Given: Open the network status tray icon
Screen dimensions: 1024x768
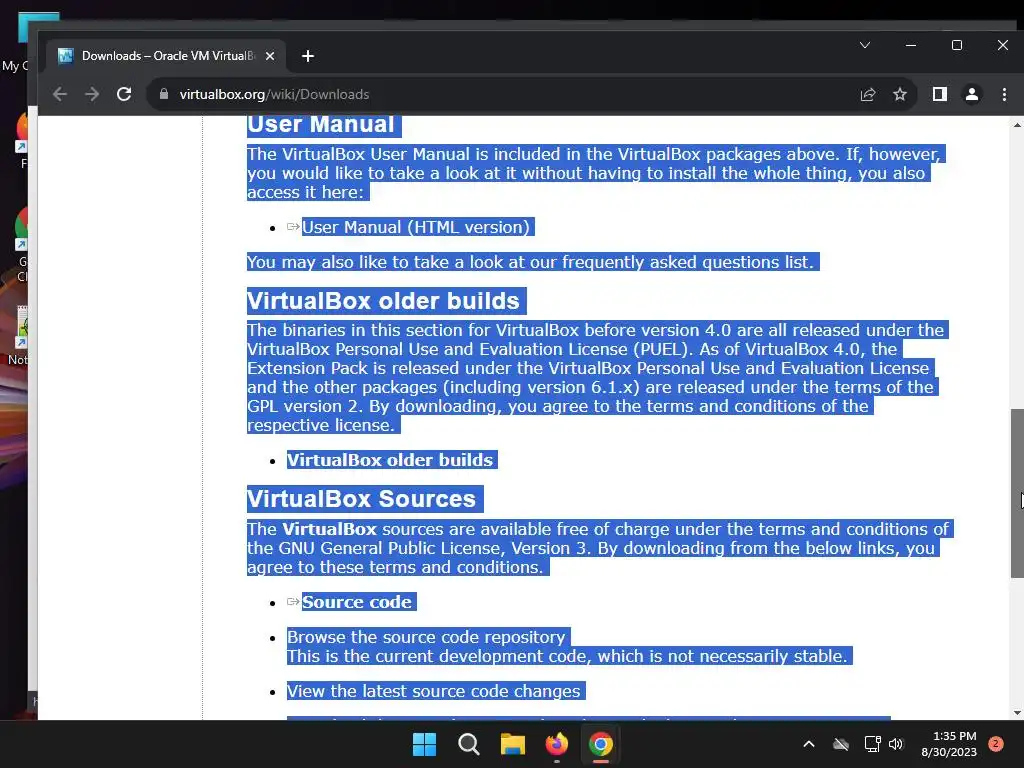Looking at the screenshot, I should coord(872,744).
